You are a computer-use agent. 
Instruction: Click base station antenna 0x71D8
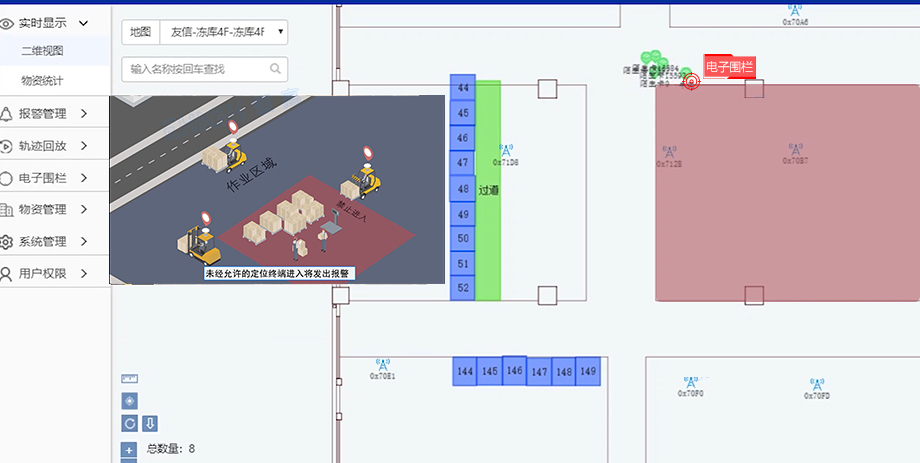coord(505,151)
